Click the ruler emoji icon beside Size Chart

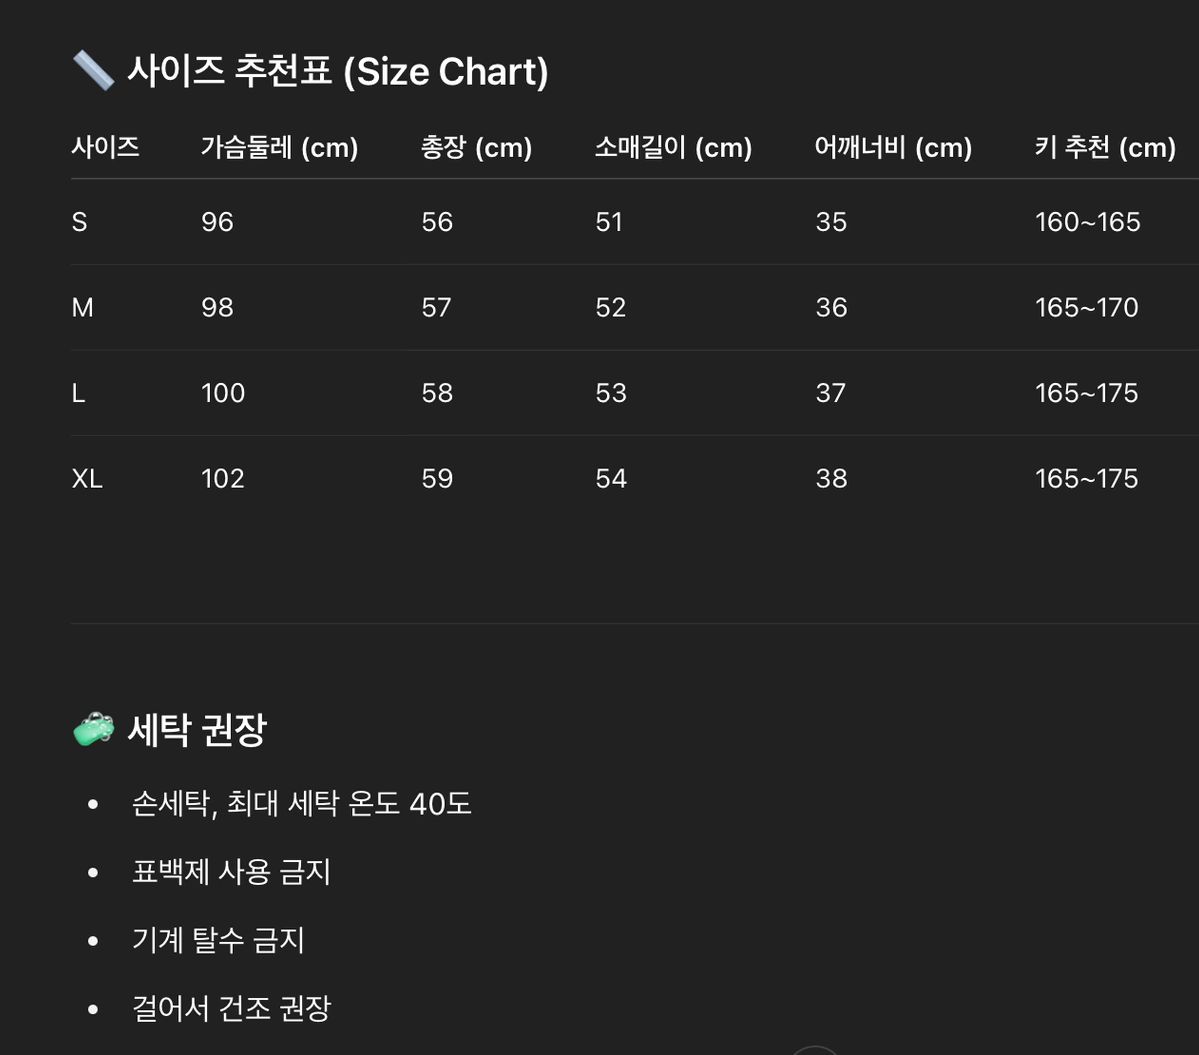[x=93, y=70]
